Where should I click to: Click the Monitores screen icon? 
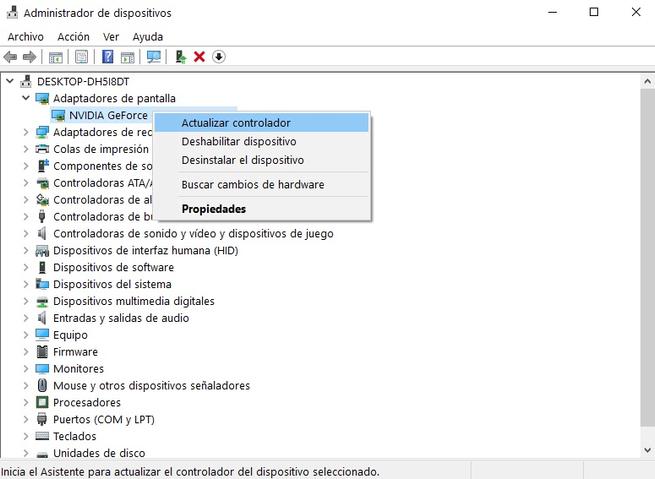(42, 369)
